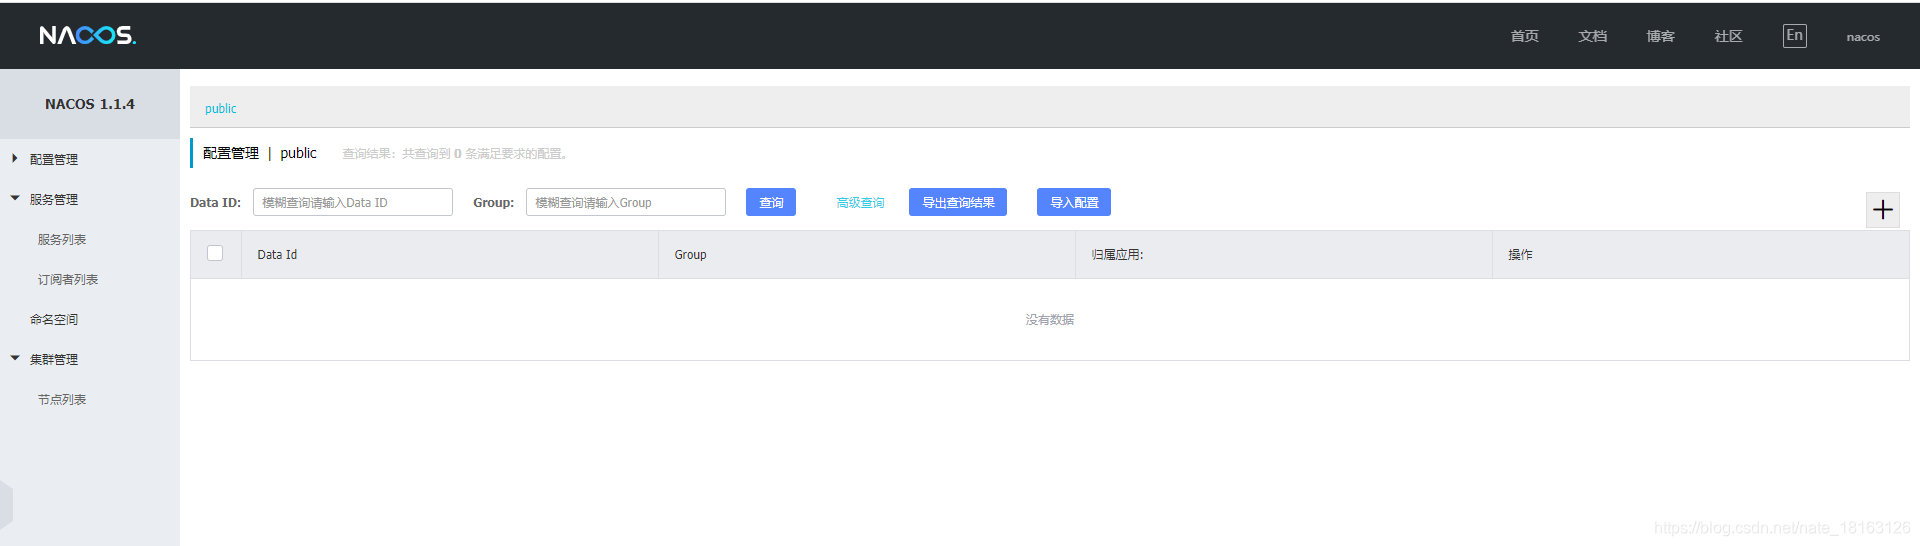Click the 查询 button

(x=771, y=202)
